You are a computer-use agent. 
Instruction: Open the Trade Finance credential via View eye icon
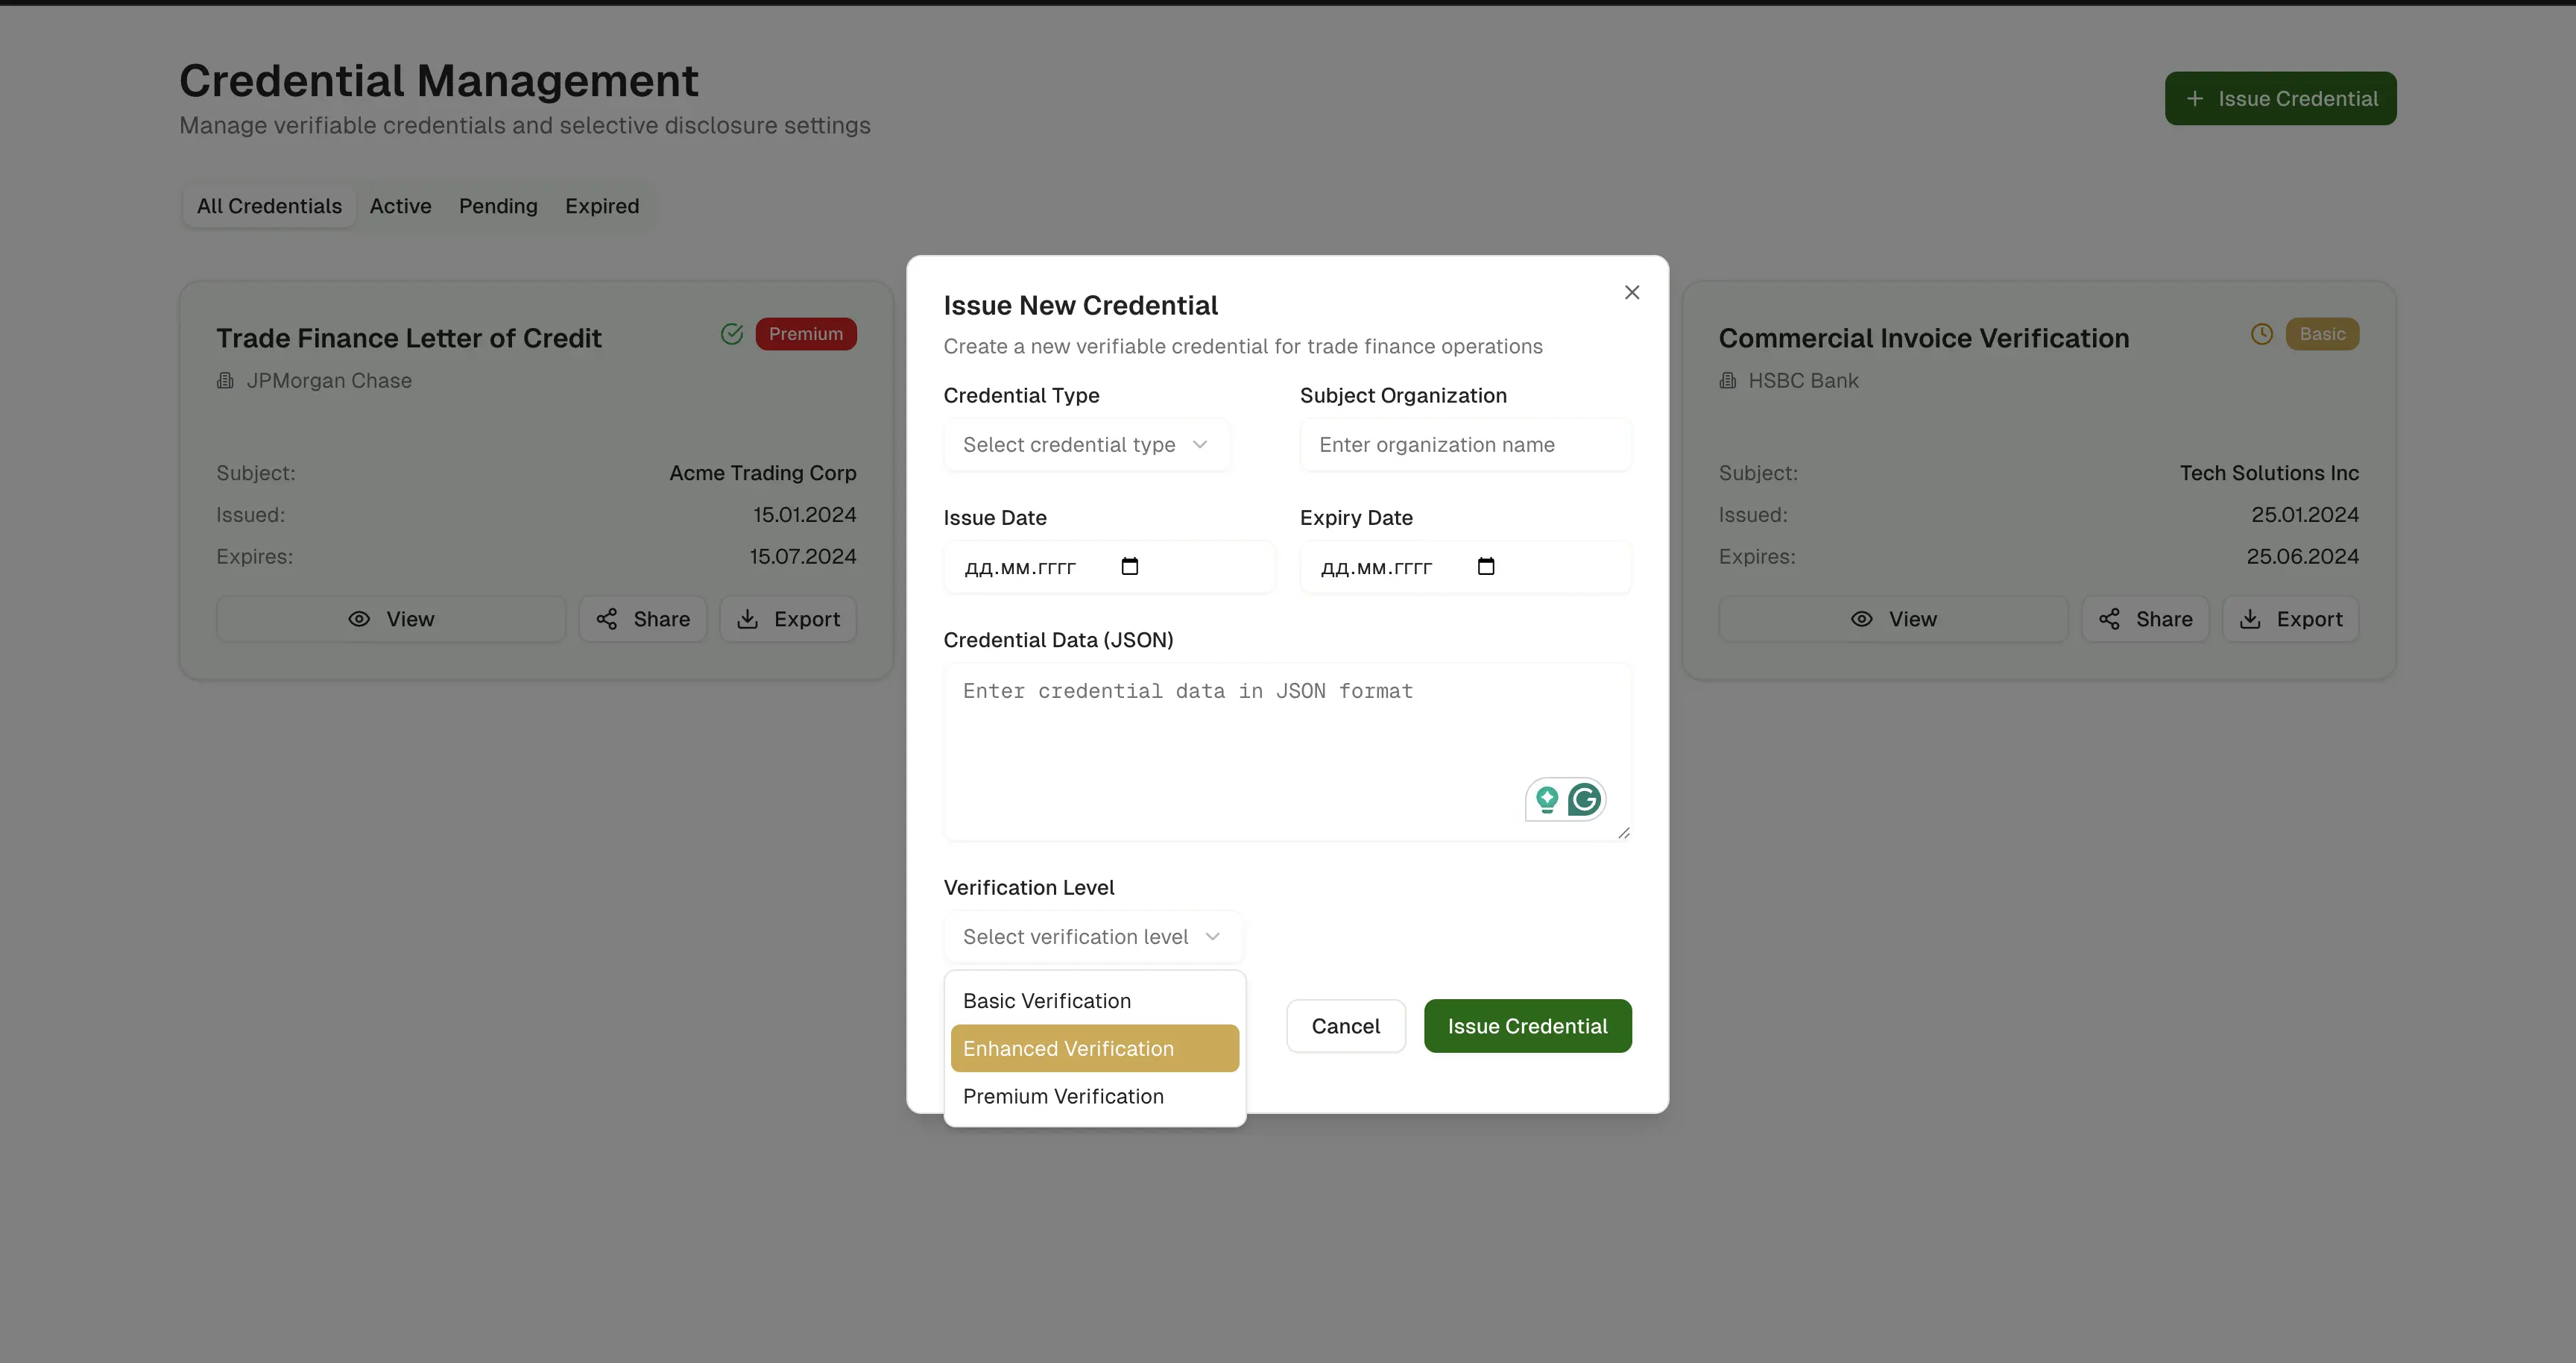[x=359, y=619]
